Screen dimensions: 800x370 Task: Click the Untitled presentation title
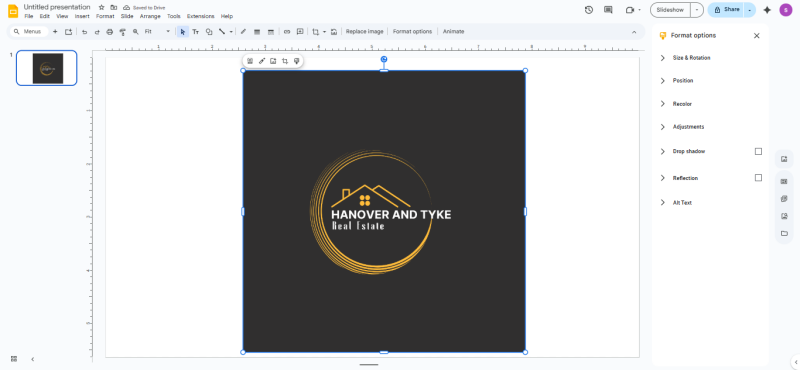57,7
